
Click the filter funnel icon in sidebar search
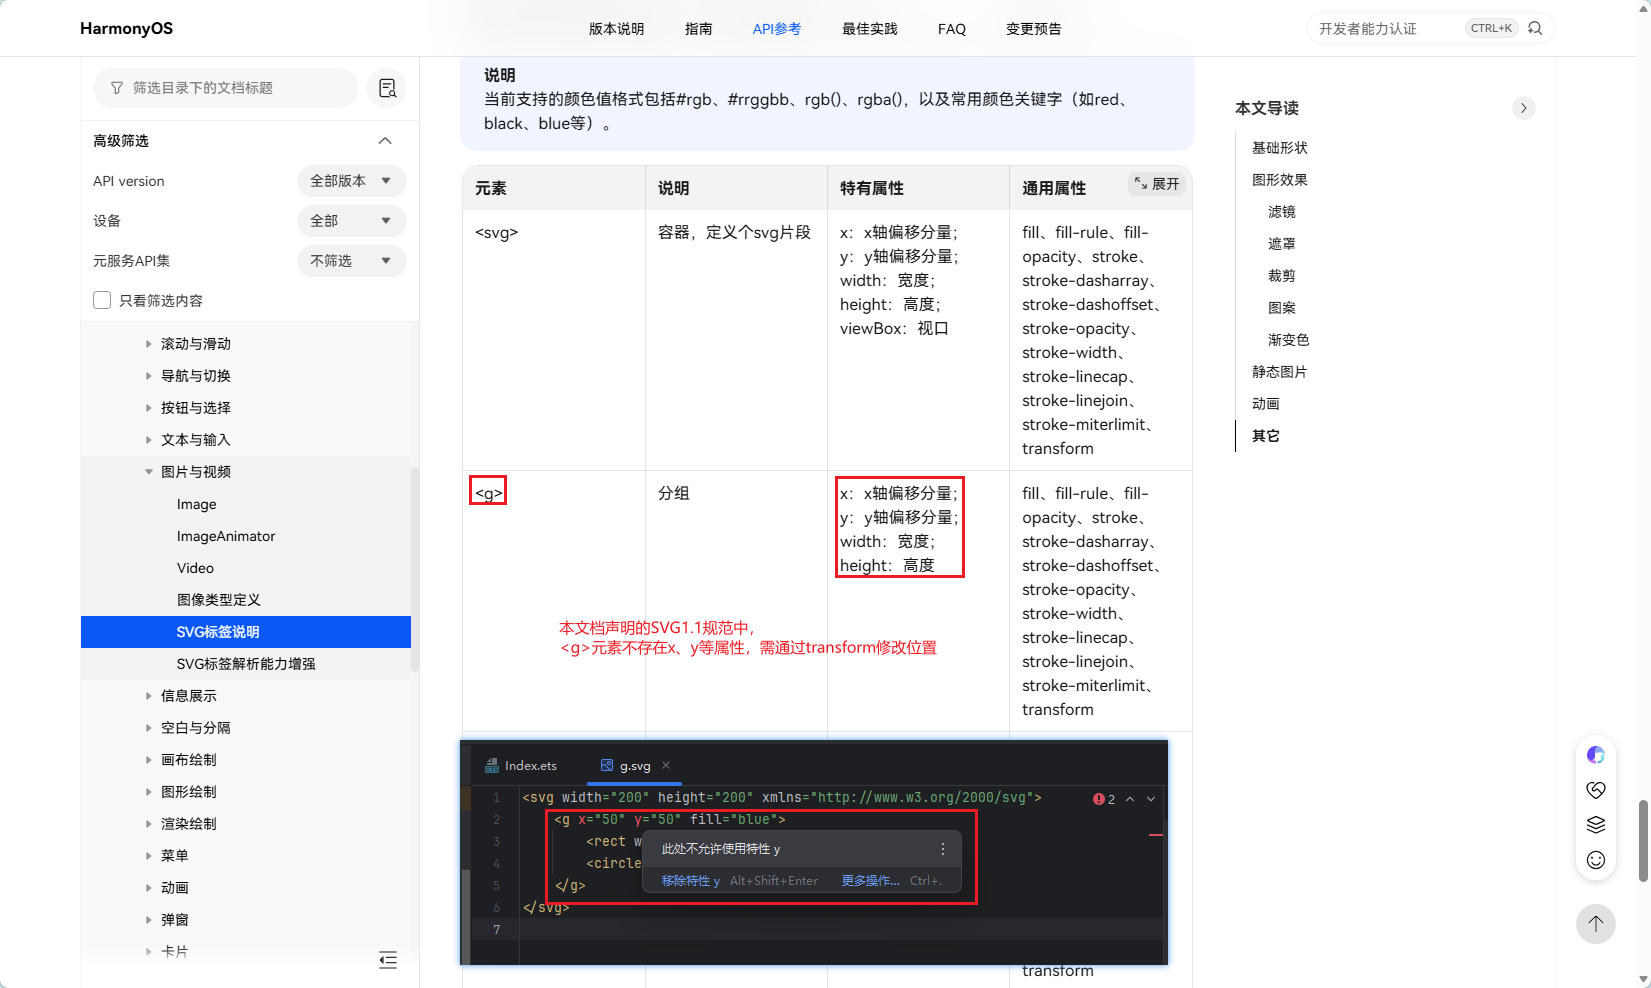tap(117, 88)
